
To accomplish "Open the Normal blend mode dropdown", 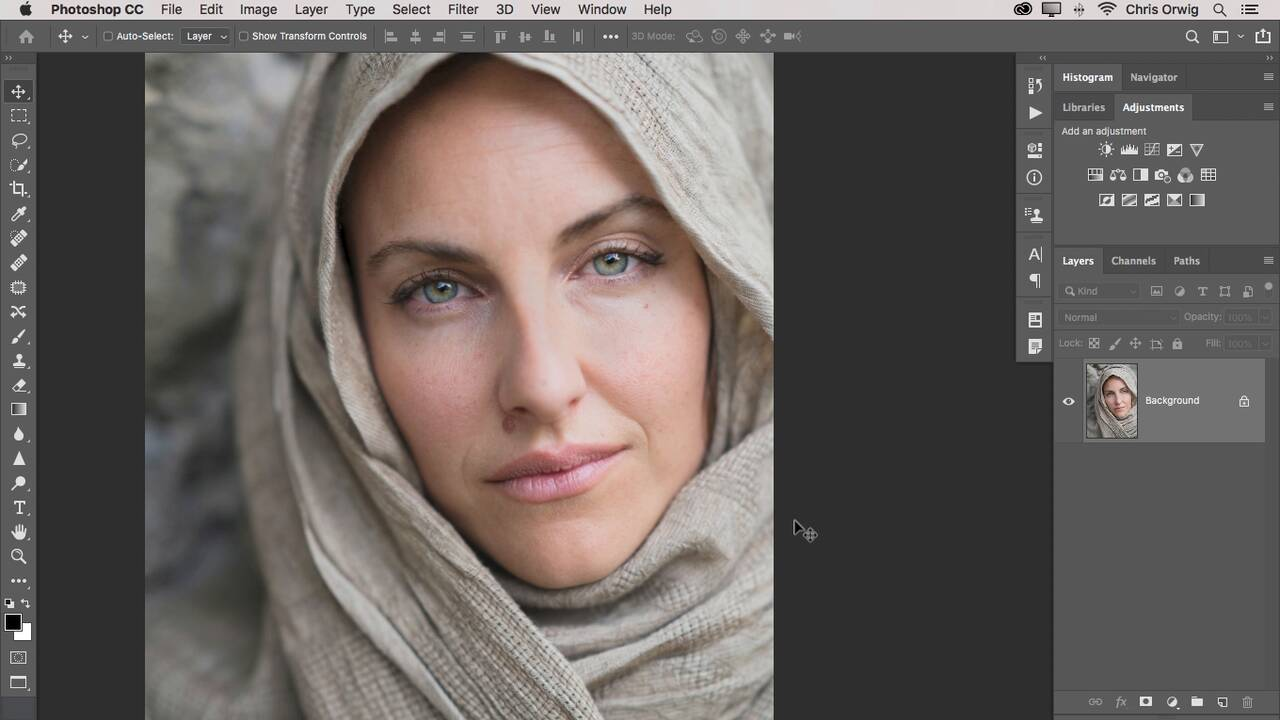I will (1119, 317).
